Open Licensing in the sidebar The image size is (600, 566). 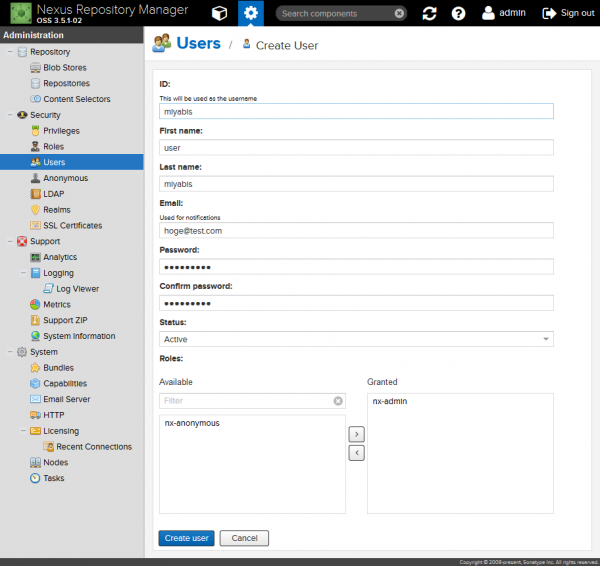coord(61,431)
